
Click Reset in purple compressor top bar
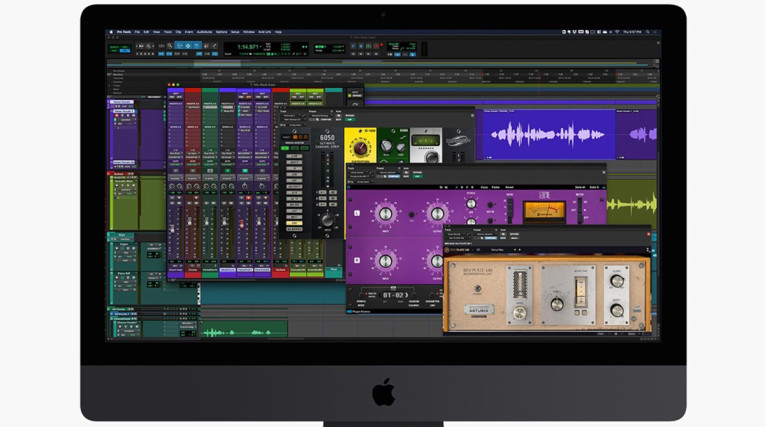point(509,187)
